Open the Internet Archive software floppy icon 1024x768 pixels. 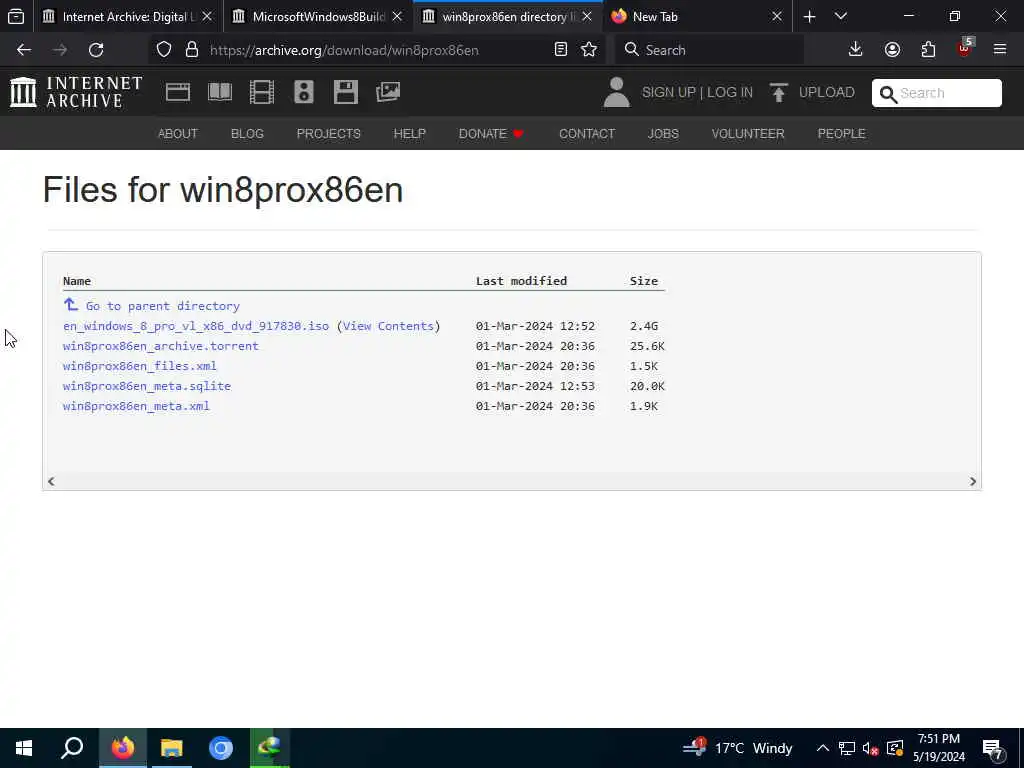point(345,92)
